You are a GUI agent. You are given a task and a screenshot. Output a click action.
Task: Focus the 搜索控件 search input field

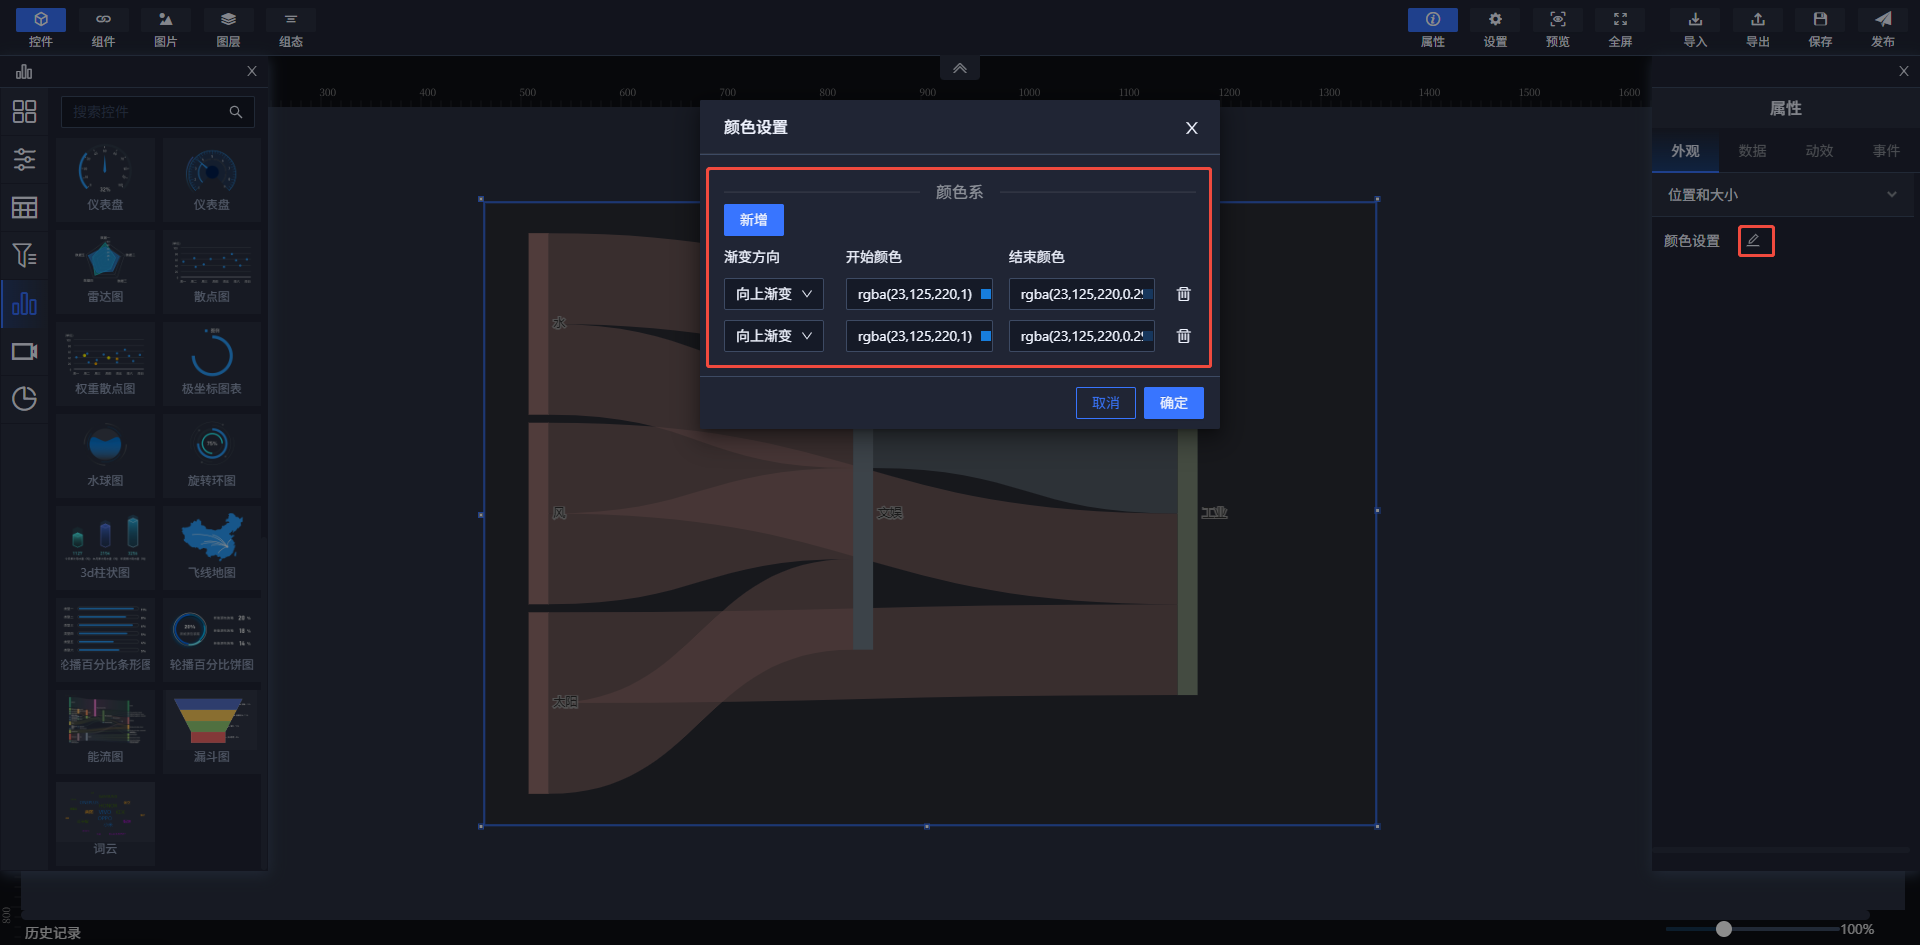(158, 112)
